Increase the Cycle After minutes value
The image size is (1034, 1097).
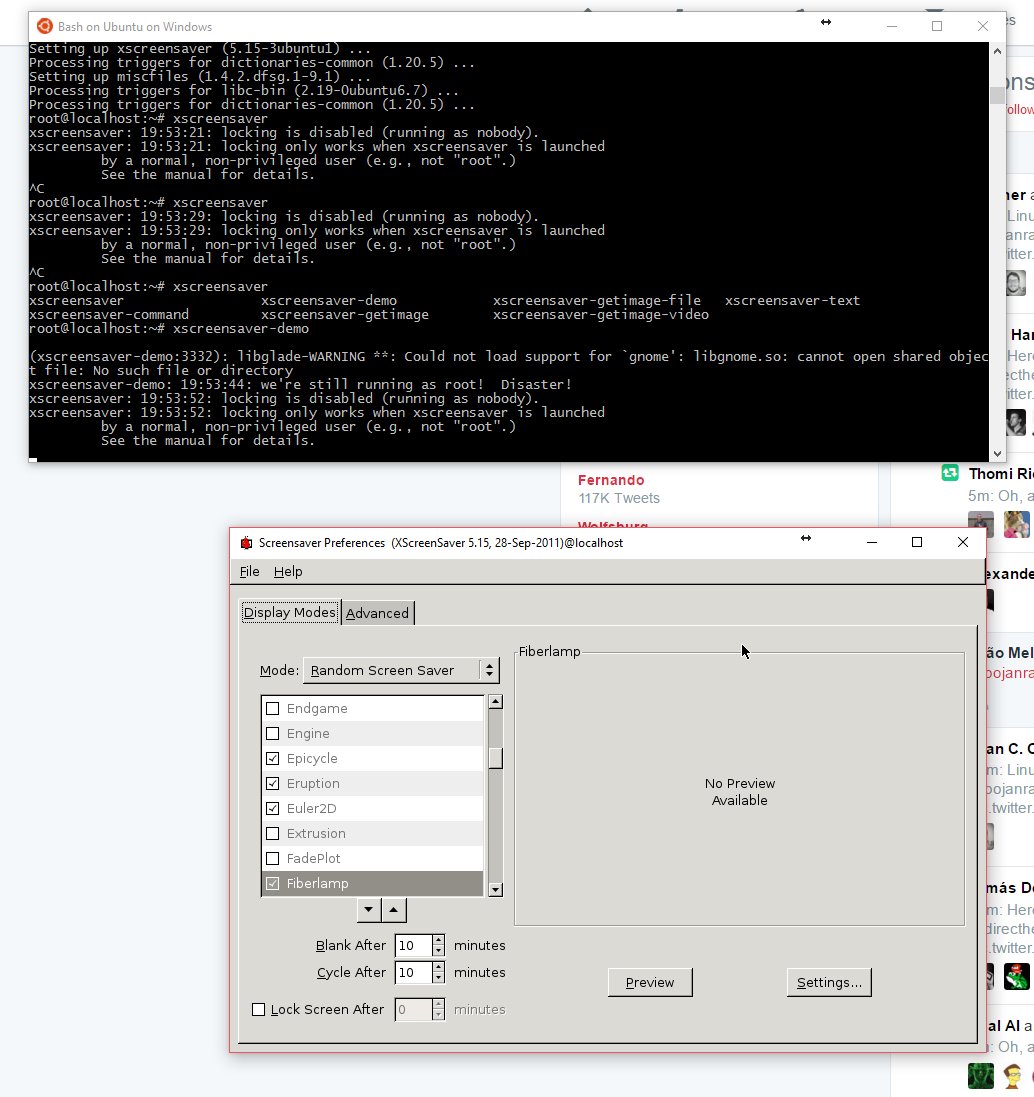(x=438, y=968)
